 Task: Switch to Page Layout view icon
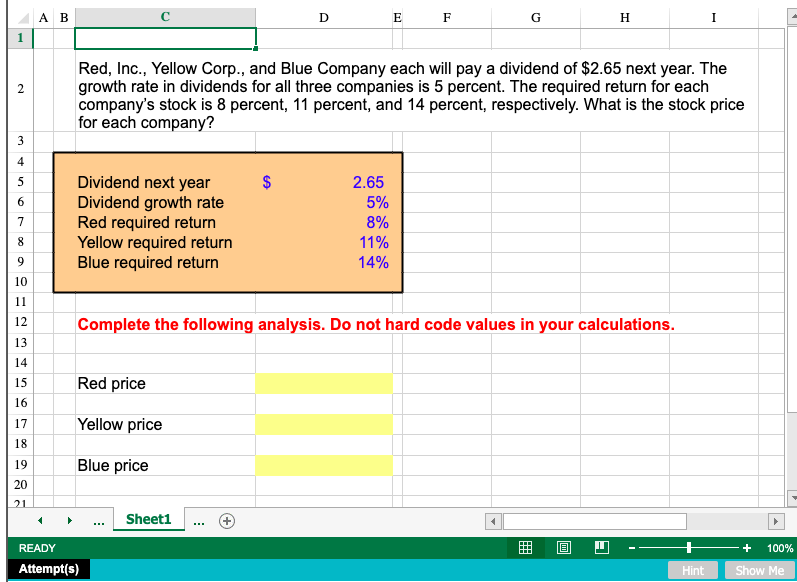[x=563, y=547]
